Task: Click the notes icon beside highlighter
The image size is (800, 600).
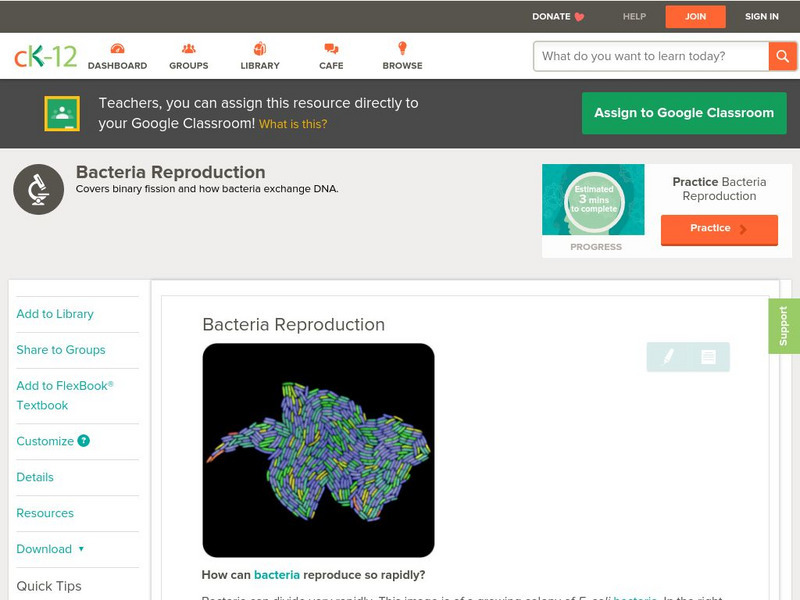Action: tap(708, 357)
